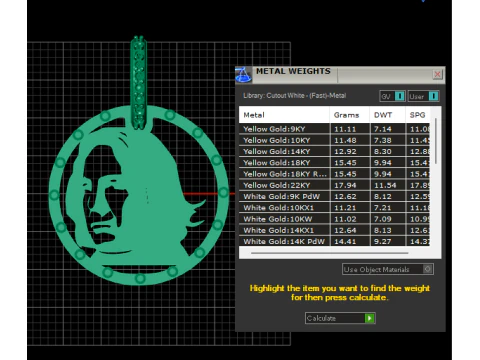Click the Metal Weights scale icon

click(243, 75)
